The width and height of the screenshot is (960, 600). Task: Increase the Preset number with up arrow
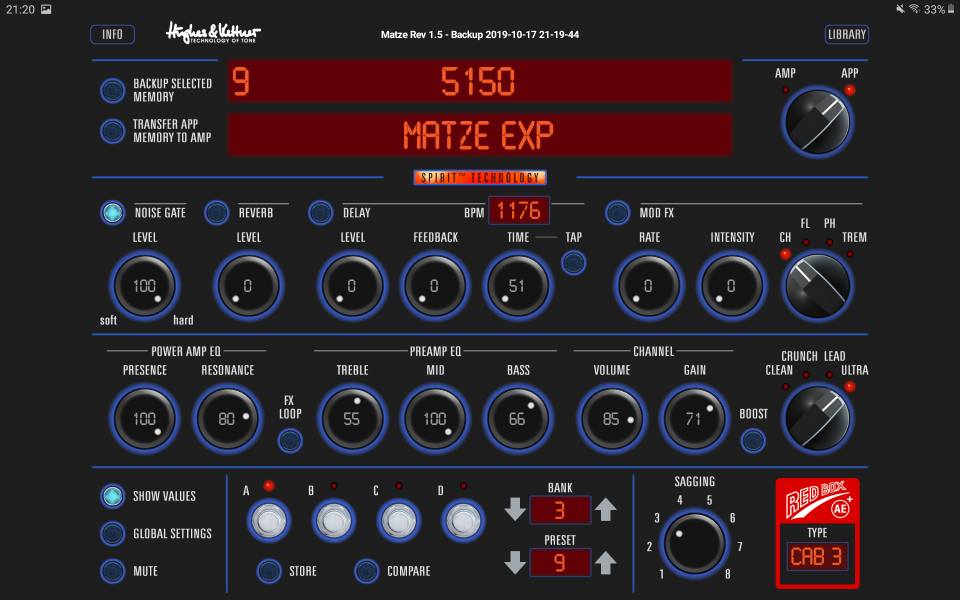[x=606, y=563]
